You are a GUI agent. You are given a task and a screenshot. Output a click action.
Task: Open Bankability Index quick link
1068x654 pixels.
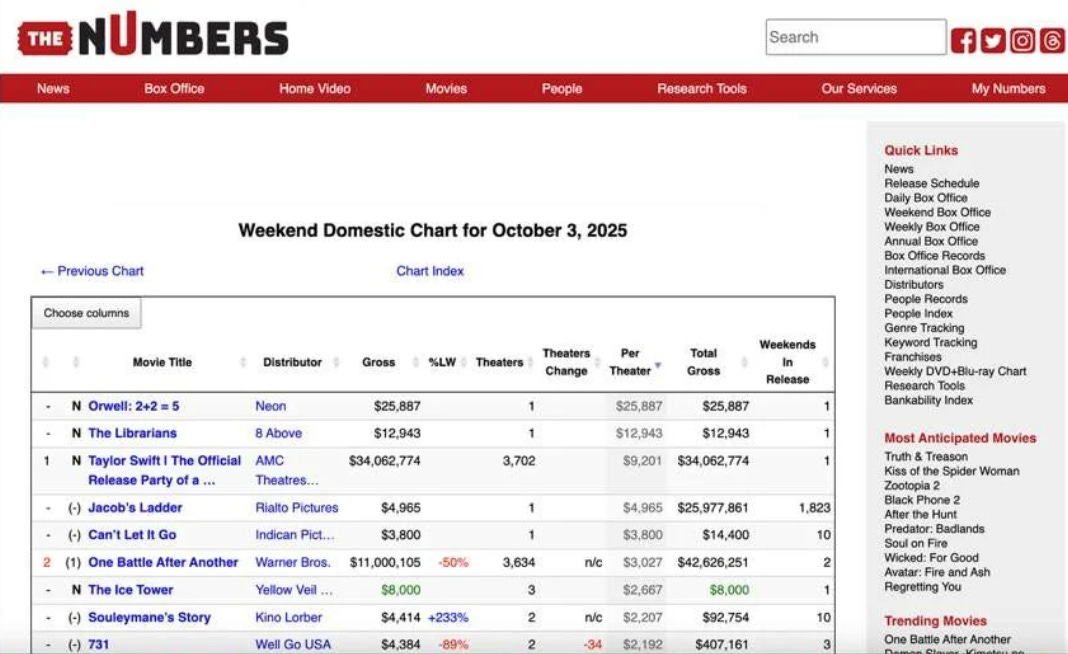tap(928, 400)
